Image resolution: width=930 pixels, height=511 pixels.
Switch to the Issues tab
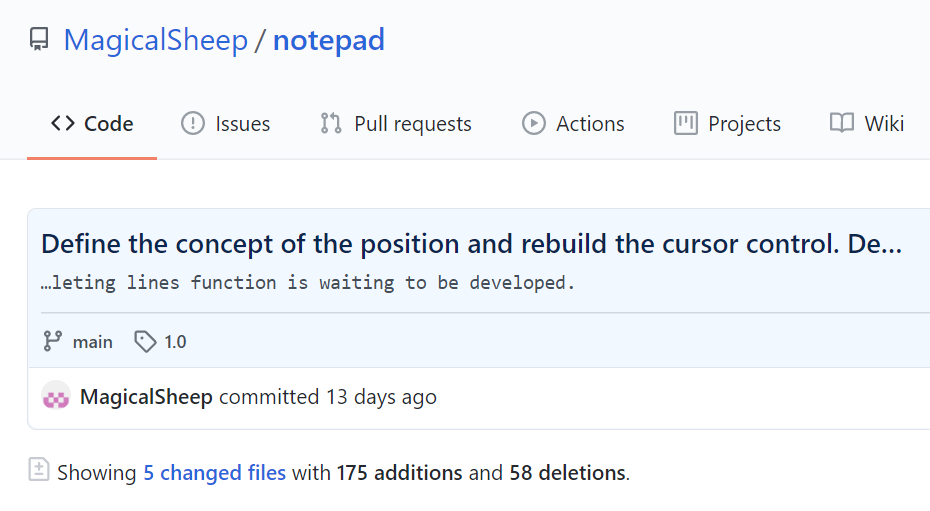(225, 123)
